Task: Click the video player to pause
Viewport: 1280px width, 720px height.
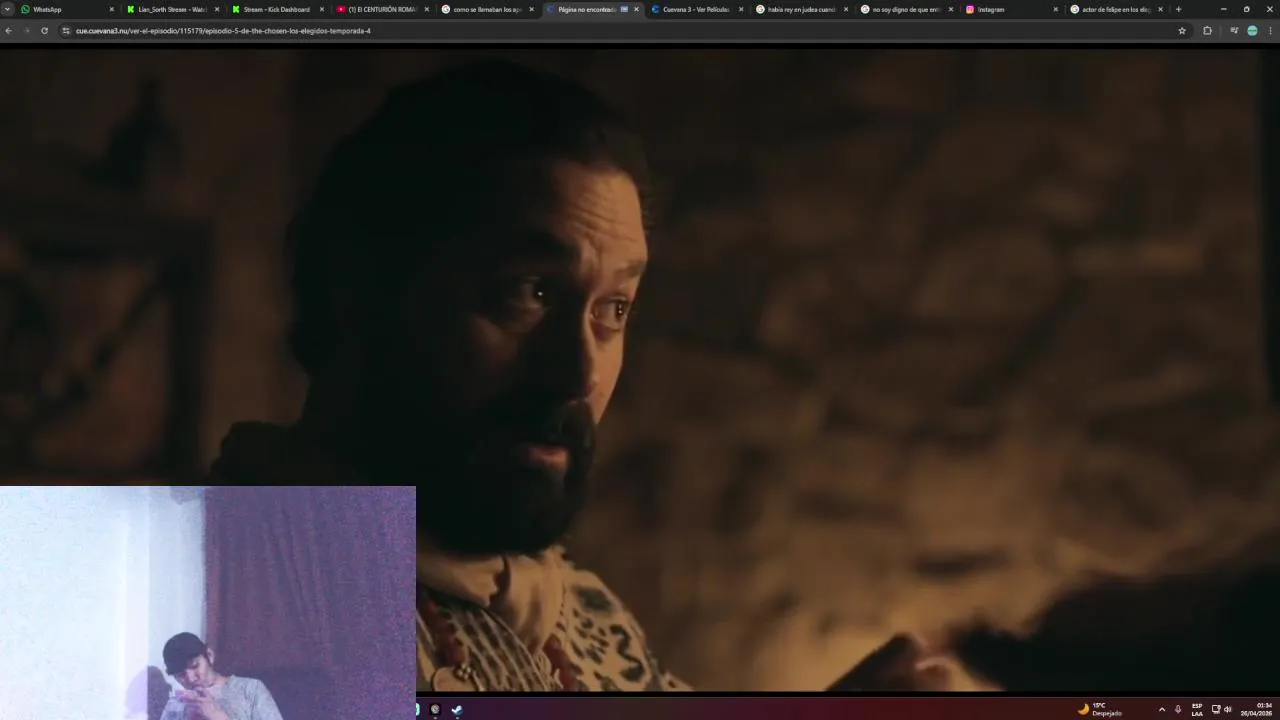Action: [x=640, y=369]
